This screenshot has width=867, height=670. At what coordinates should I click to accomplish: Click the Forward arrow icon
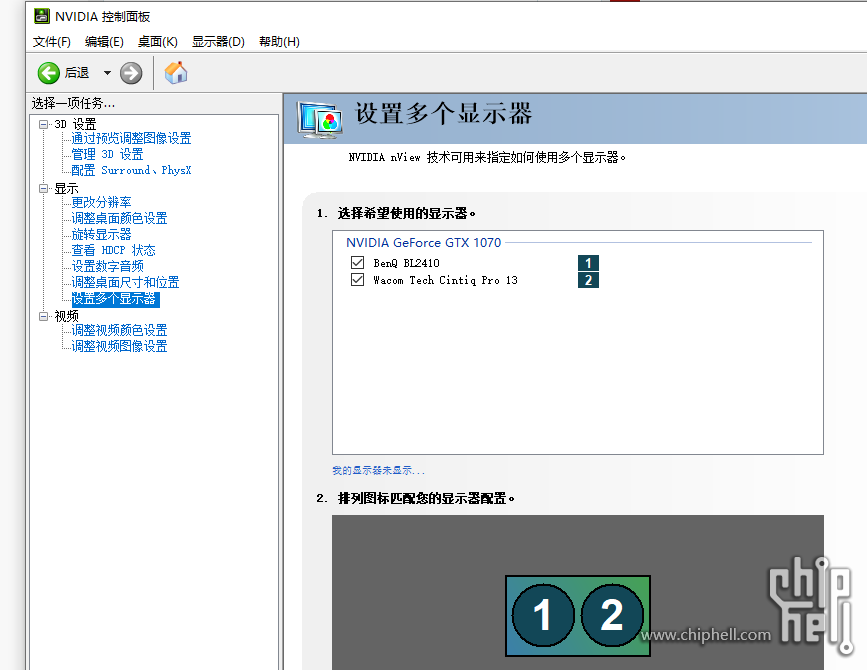coord(131,73)
